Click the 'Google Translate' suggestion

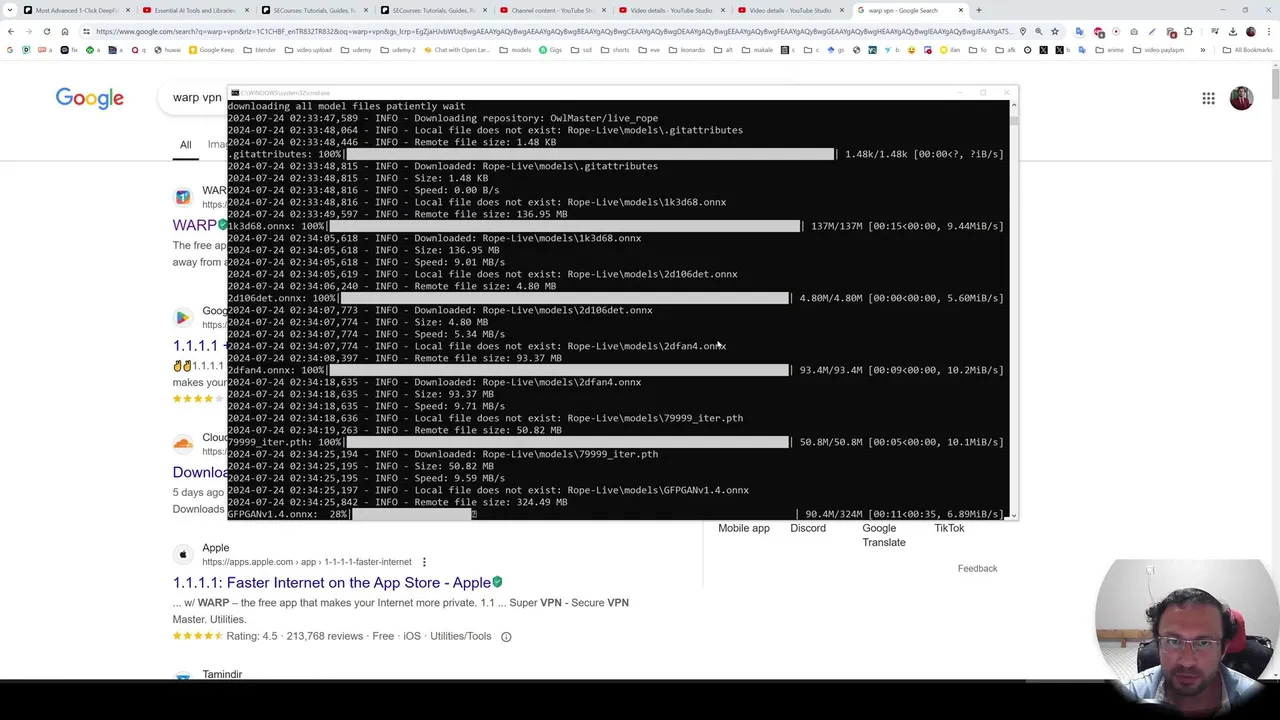pos(884,535)
